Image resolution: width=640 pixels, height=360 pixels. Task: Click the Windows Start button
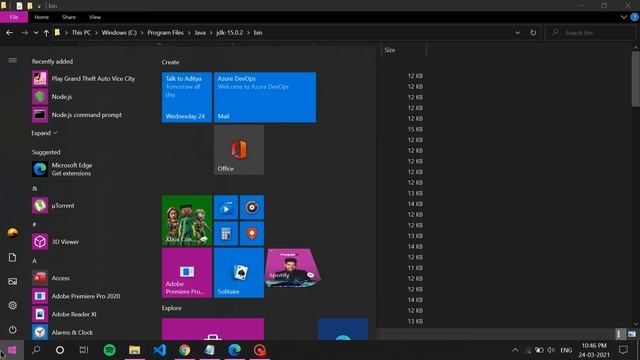[x=12, y=350]
